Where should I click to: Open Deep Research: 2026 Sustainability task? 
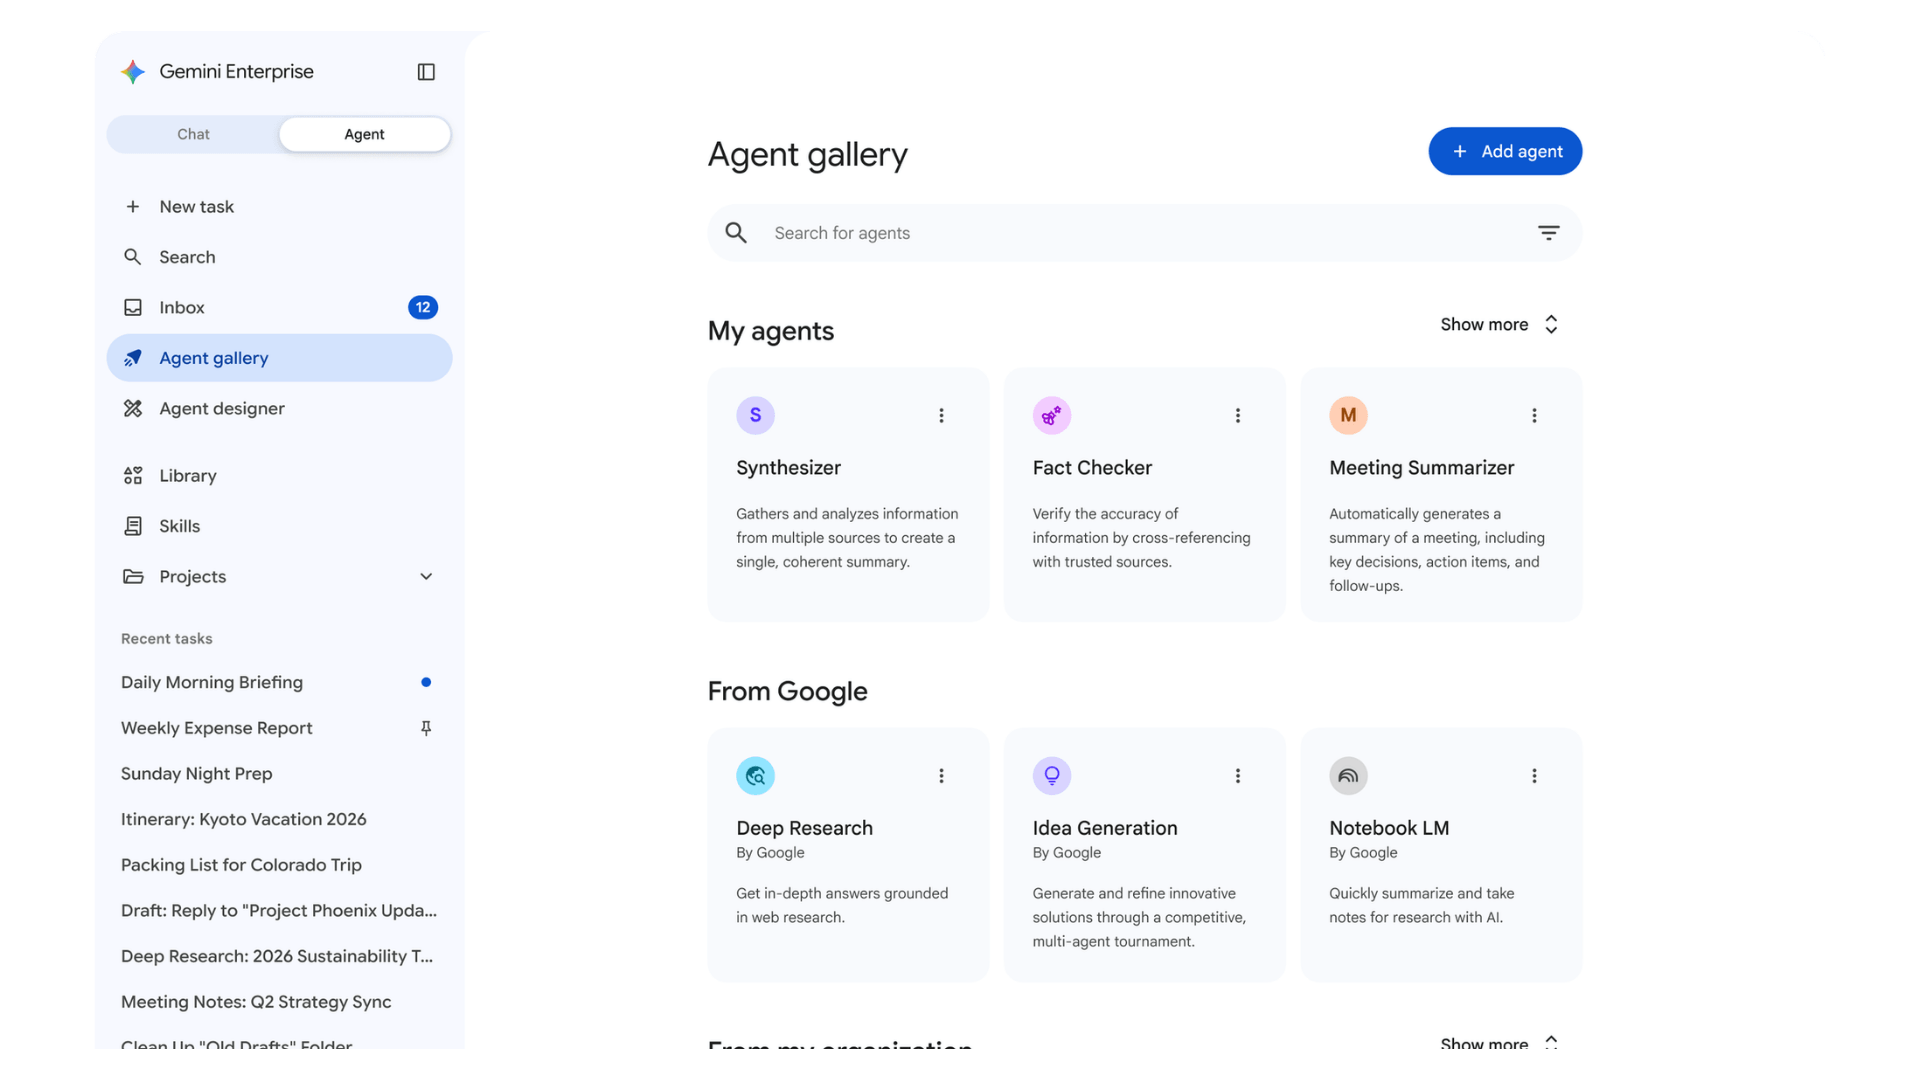pyautogui.click(x=277, y=956)
